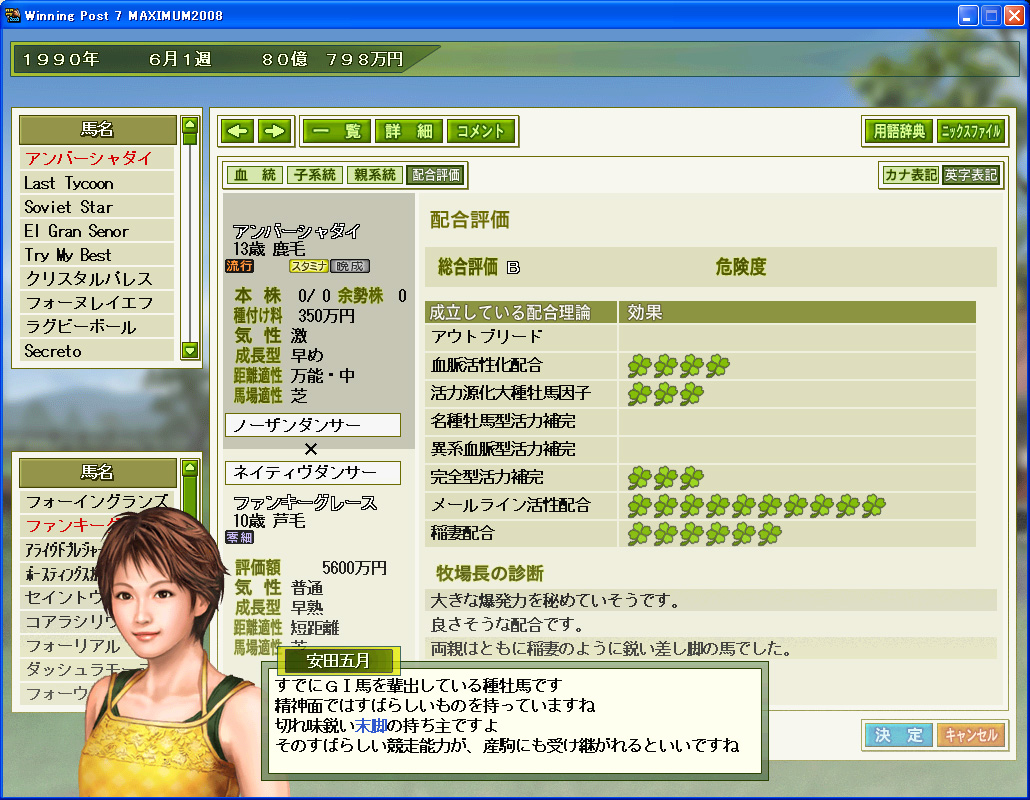Open the 血統 pedigree tab
The height and width of the screenshot is (800, 1030).
coord(254,175)
